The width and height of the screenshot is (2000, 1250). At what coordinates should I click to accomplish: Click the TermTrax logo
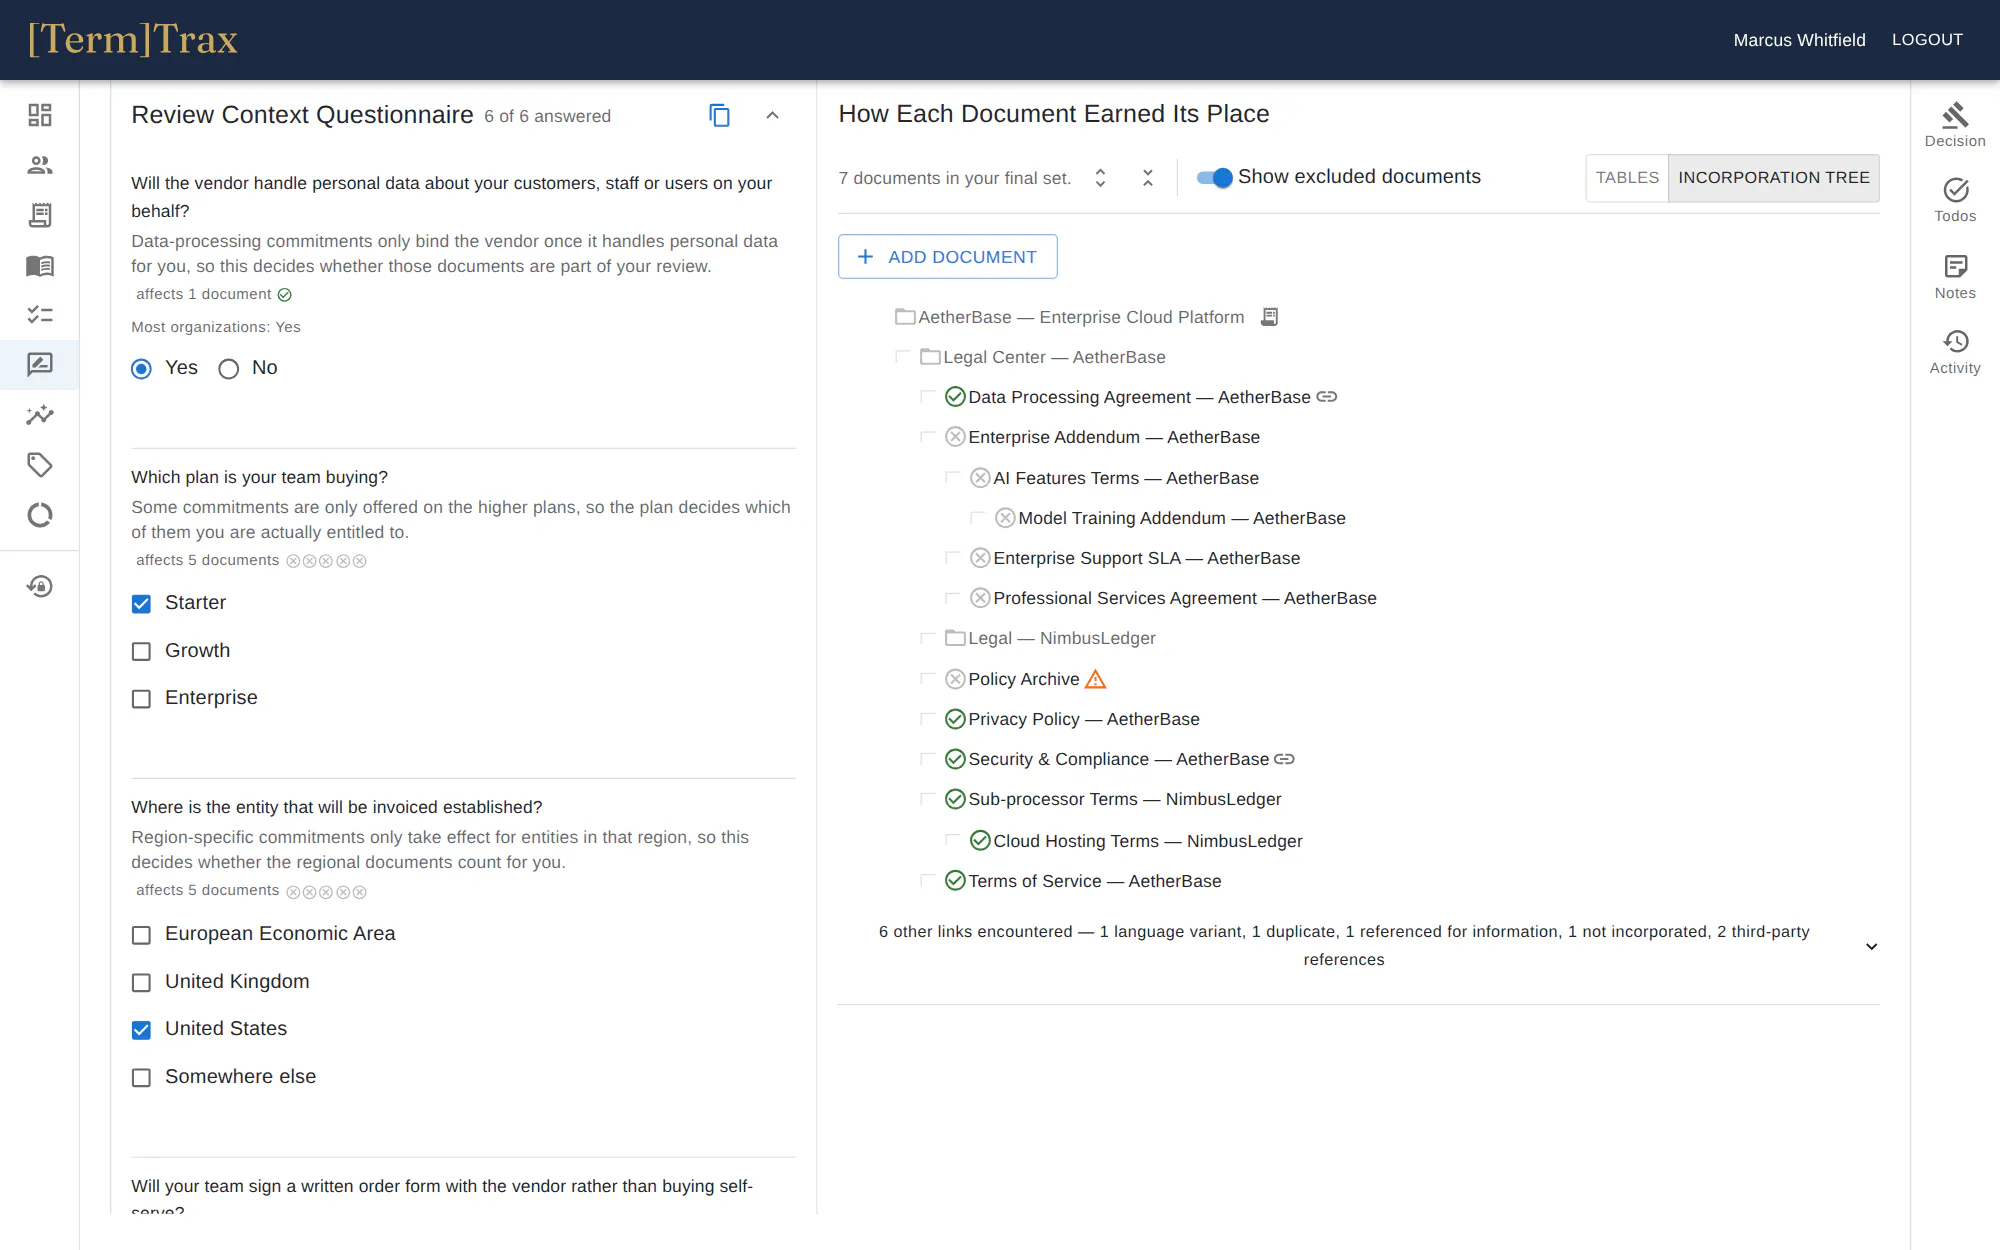coord(133,40)
